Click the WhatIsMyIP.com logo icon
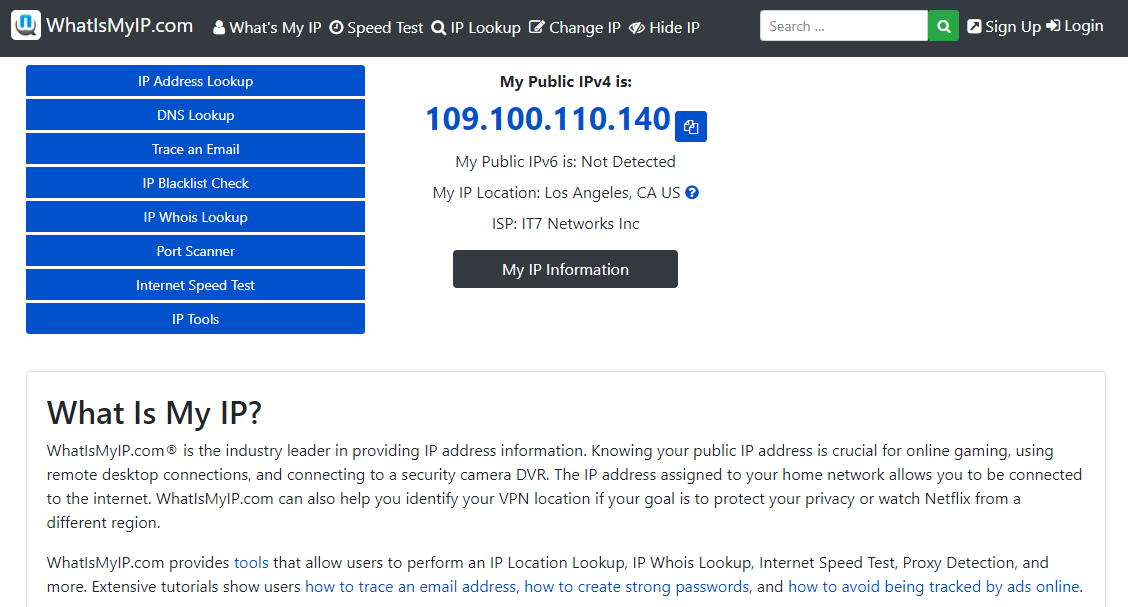 [26, 25]
